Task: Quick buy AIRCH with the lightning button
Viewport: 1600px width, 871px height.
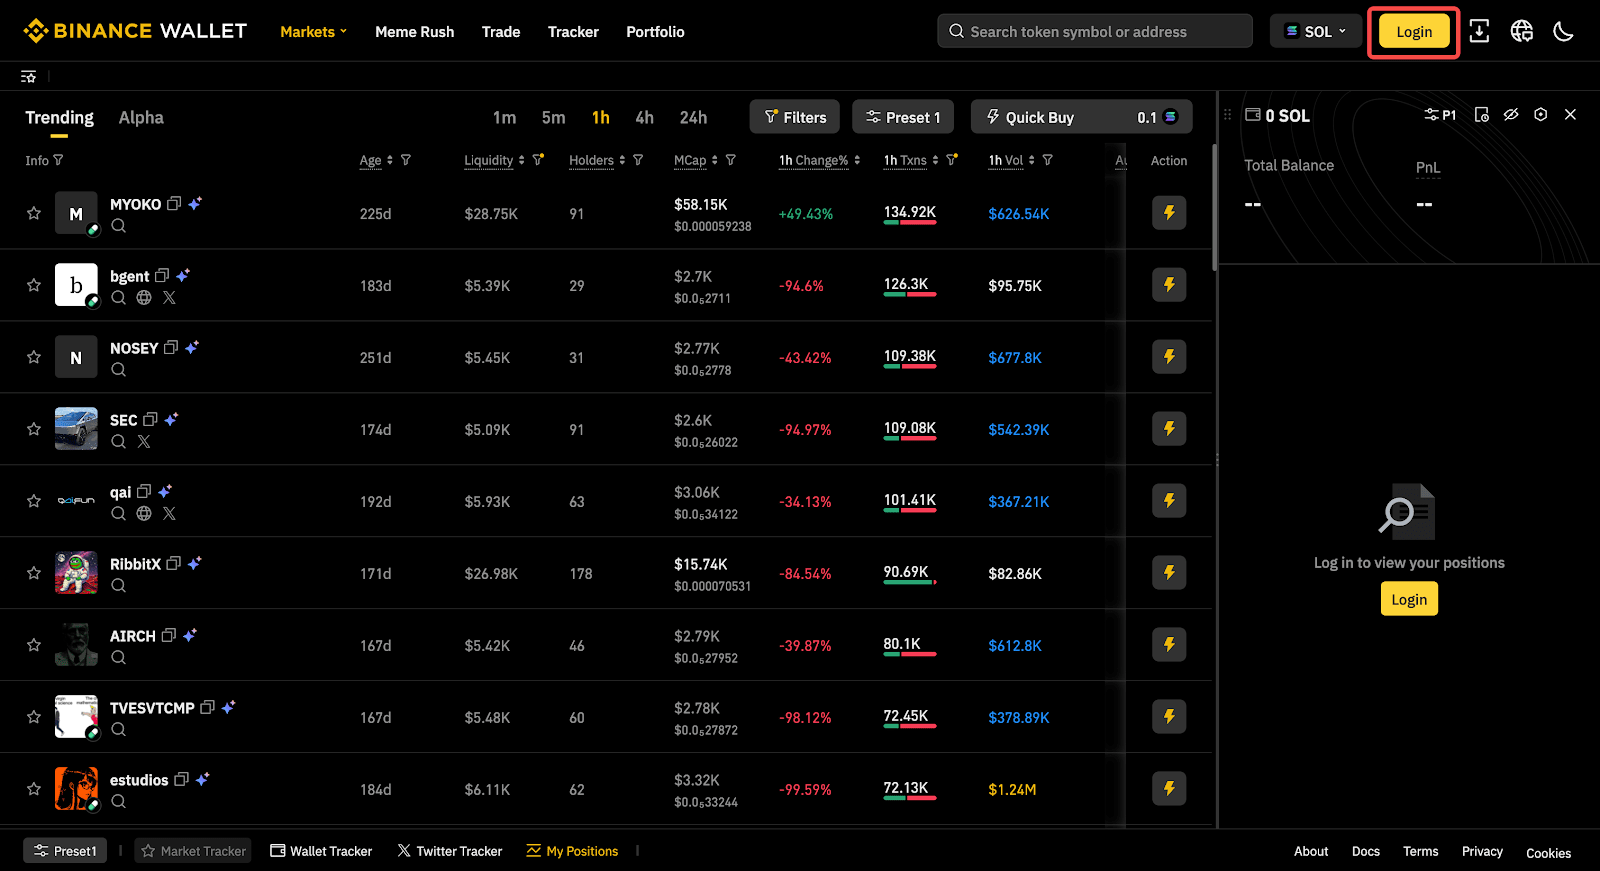Action: (x=1169, y=645)
